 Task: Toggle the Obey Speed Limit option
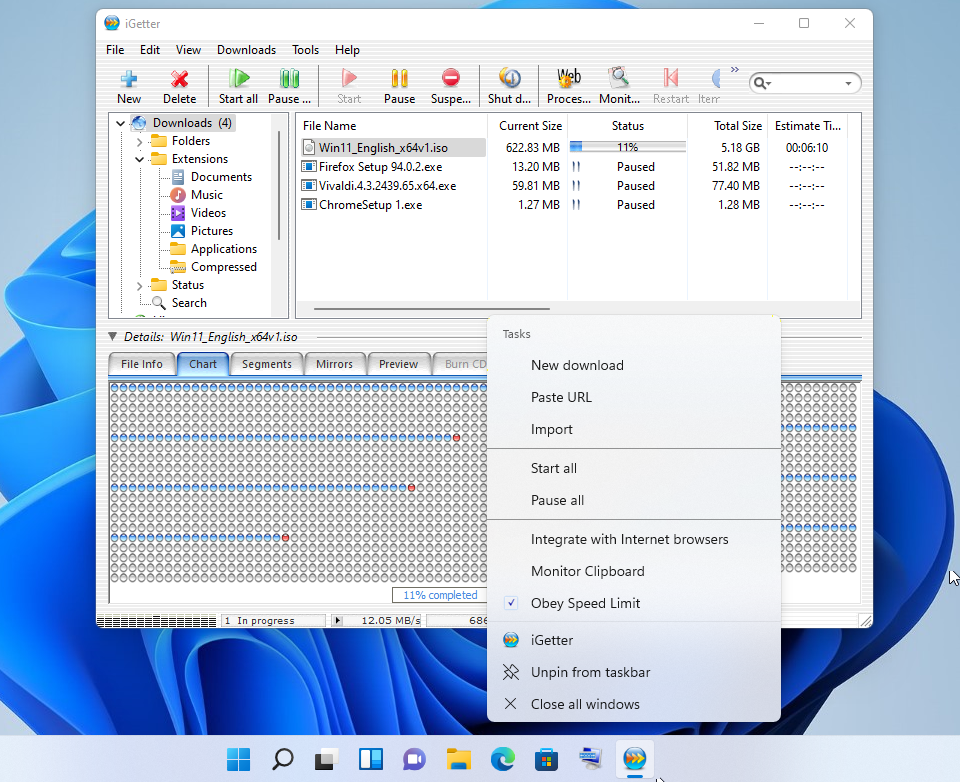[585, 603]
